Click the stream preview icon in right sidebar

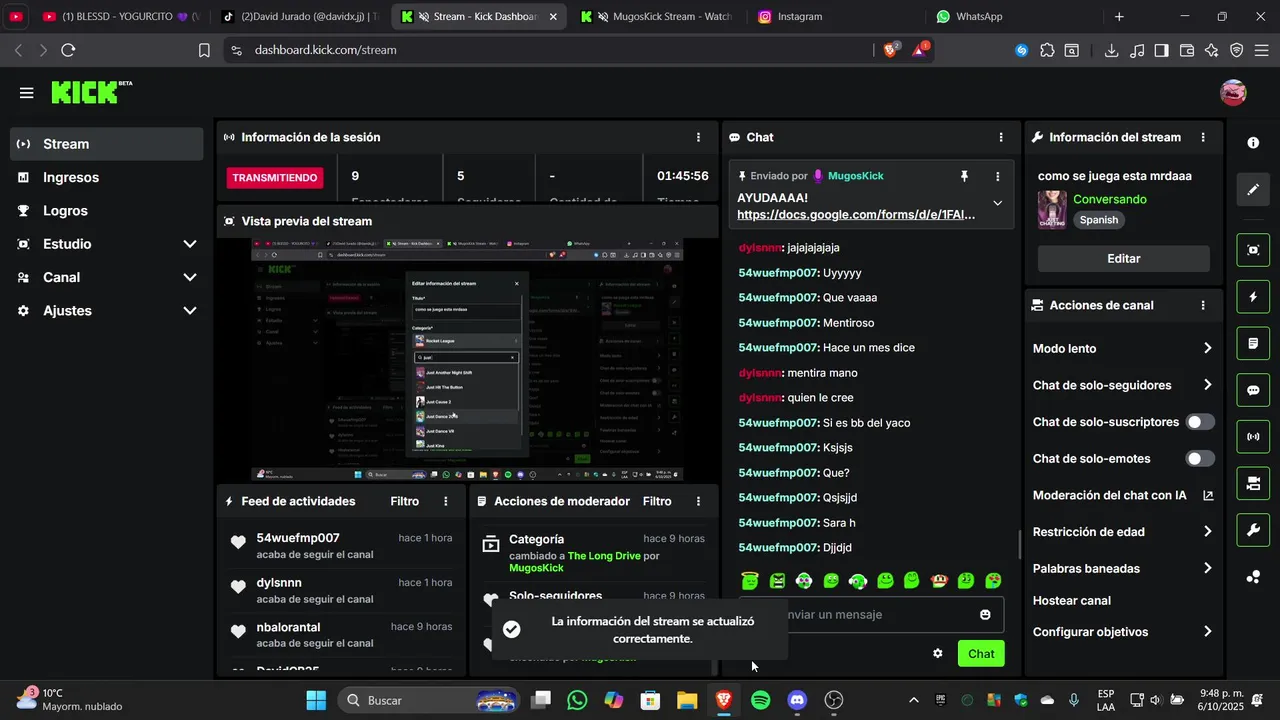[x=1253, y=250]
